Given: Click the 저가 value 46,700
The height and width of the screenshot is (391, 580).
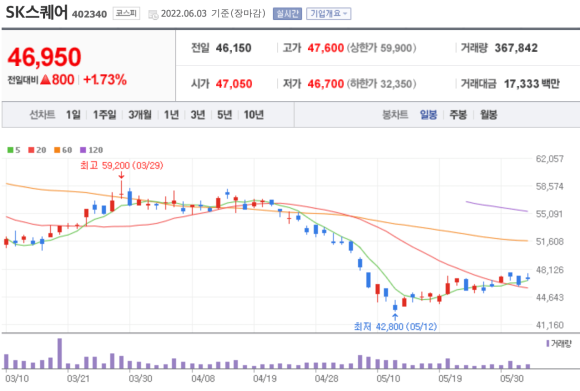Looking at the screenshot, I should tap(326, 84).
